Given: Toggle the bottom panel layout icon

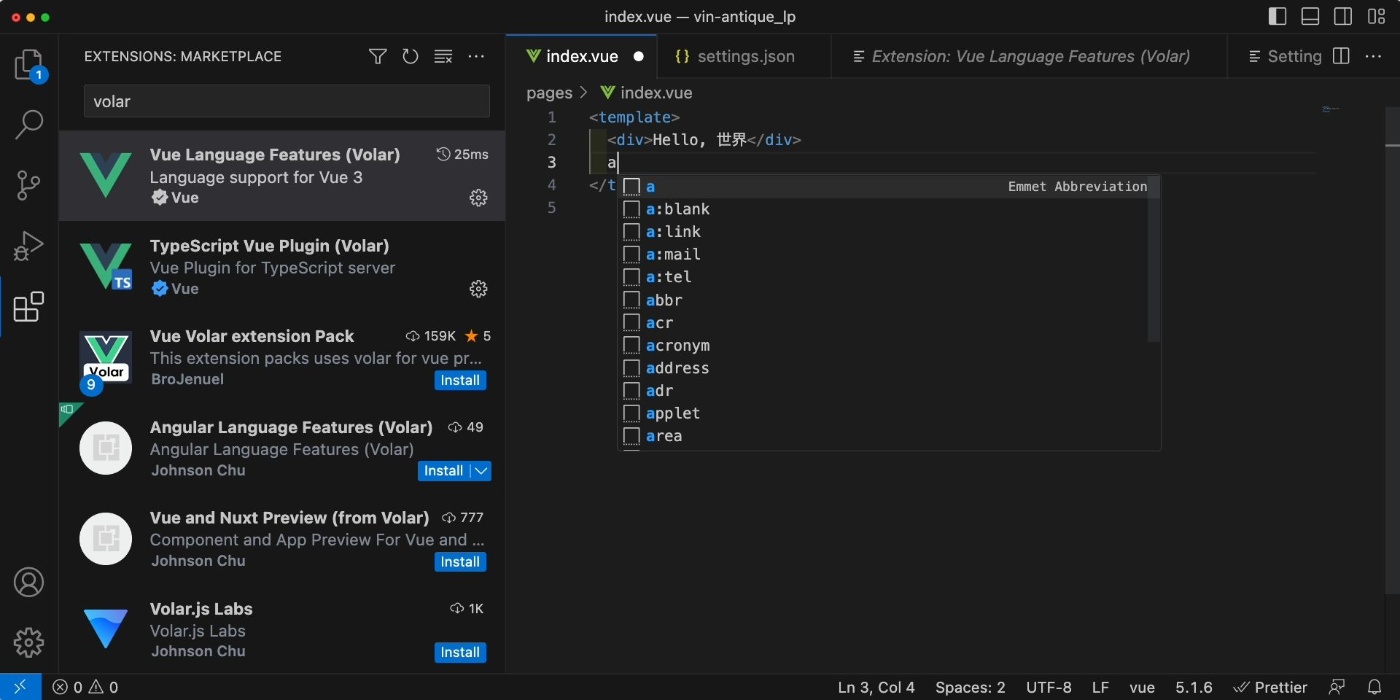Looking at the screenshot, I should pyautogui.click(x=1310, y=17).
